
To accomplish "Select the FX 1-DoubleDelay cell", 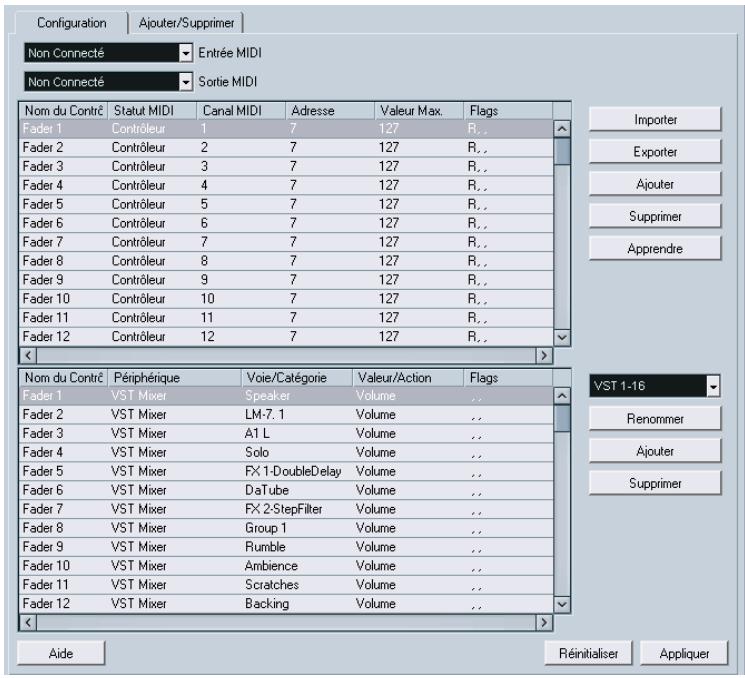I will pyautogui.click(x=293, y=471).
